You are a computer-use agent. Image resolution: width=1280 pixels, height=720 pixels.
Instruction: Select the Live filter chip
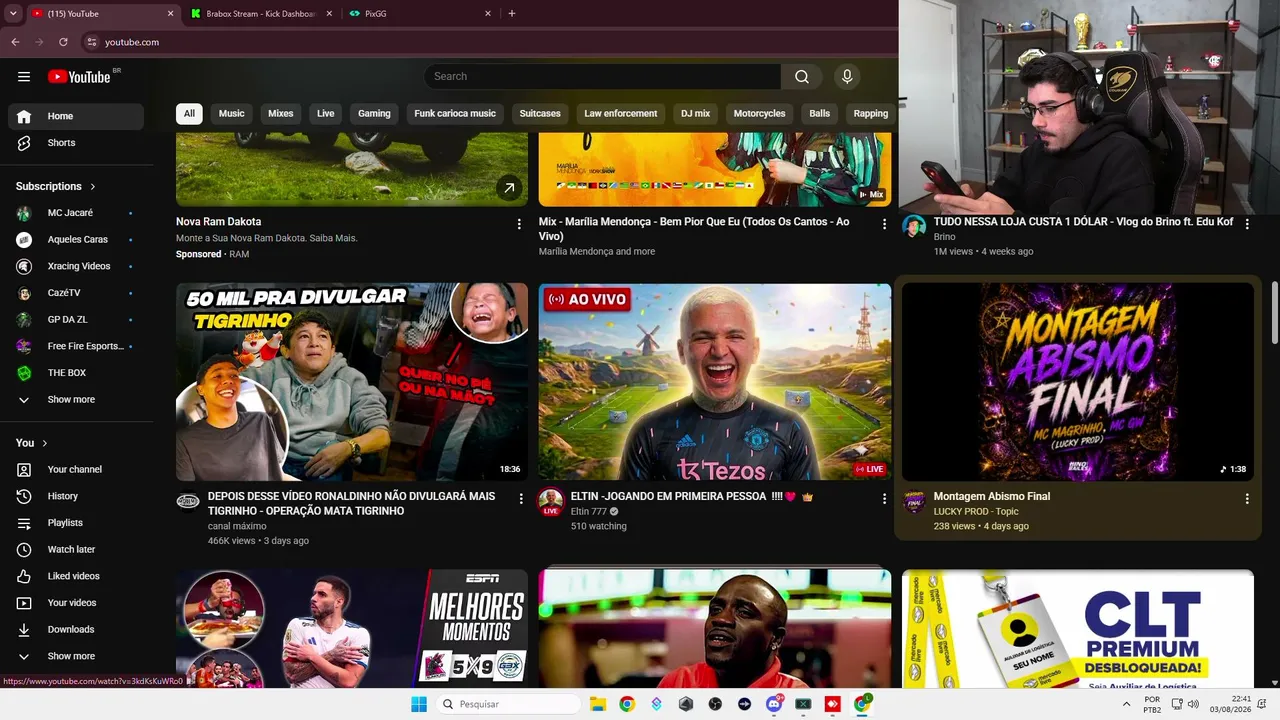point(326,114)
